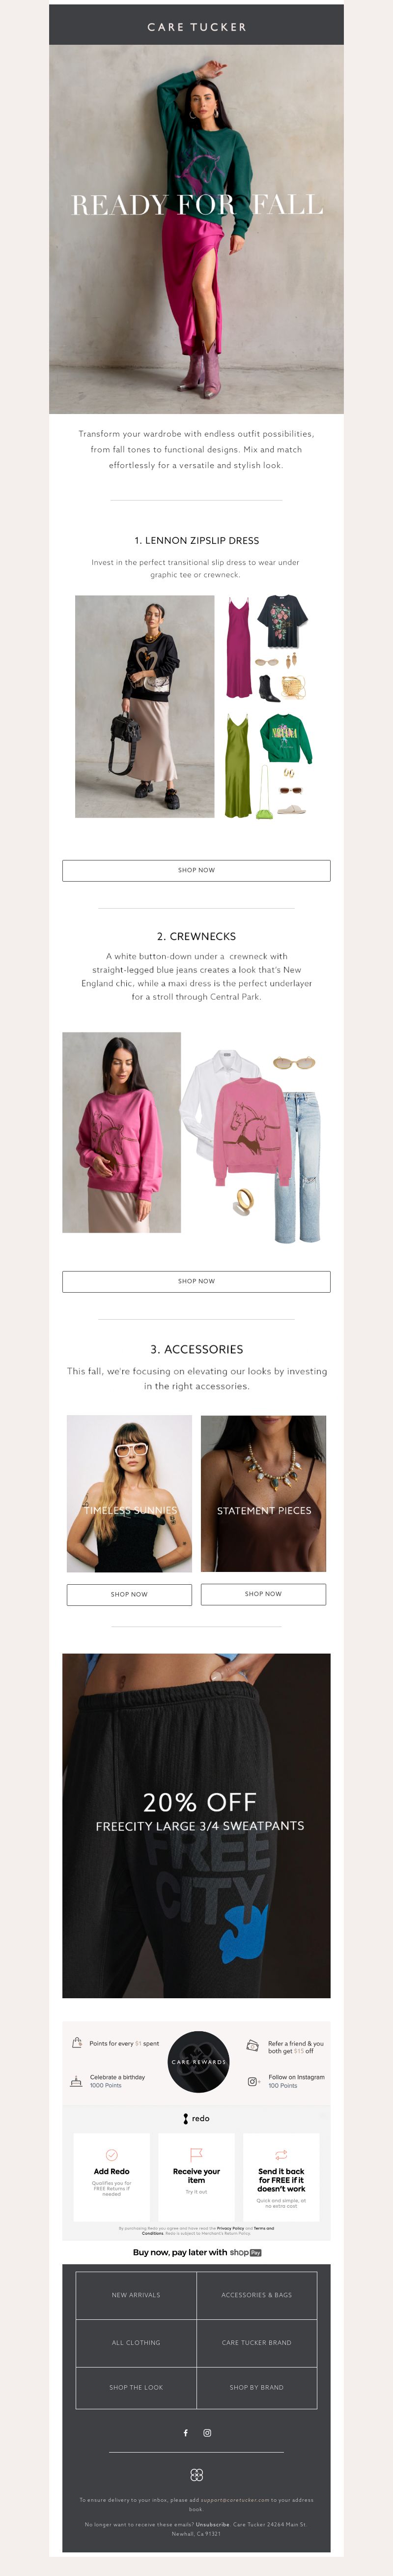Click Shop Now under Lennon Zipslip Dress
Image resolution: width=393 pixels, height=2576 pixels.
pyautogui.click(x=196, y=870)
